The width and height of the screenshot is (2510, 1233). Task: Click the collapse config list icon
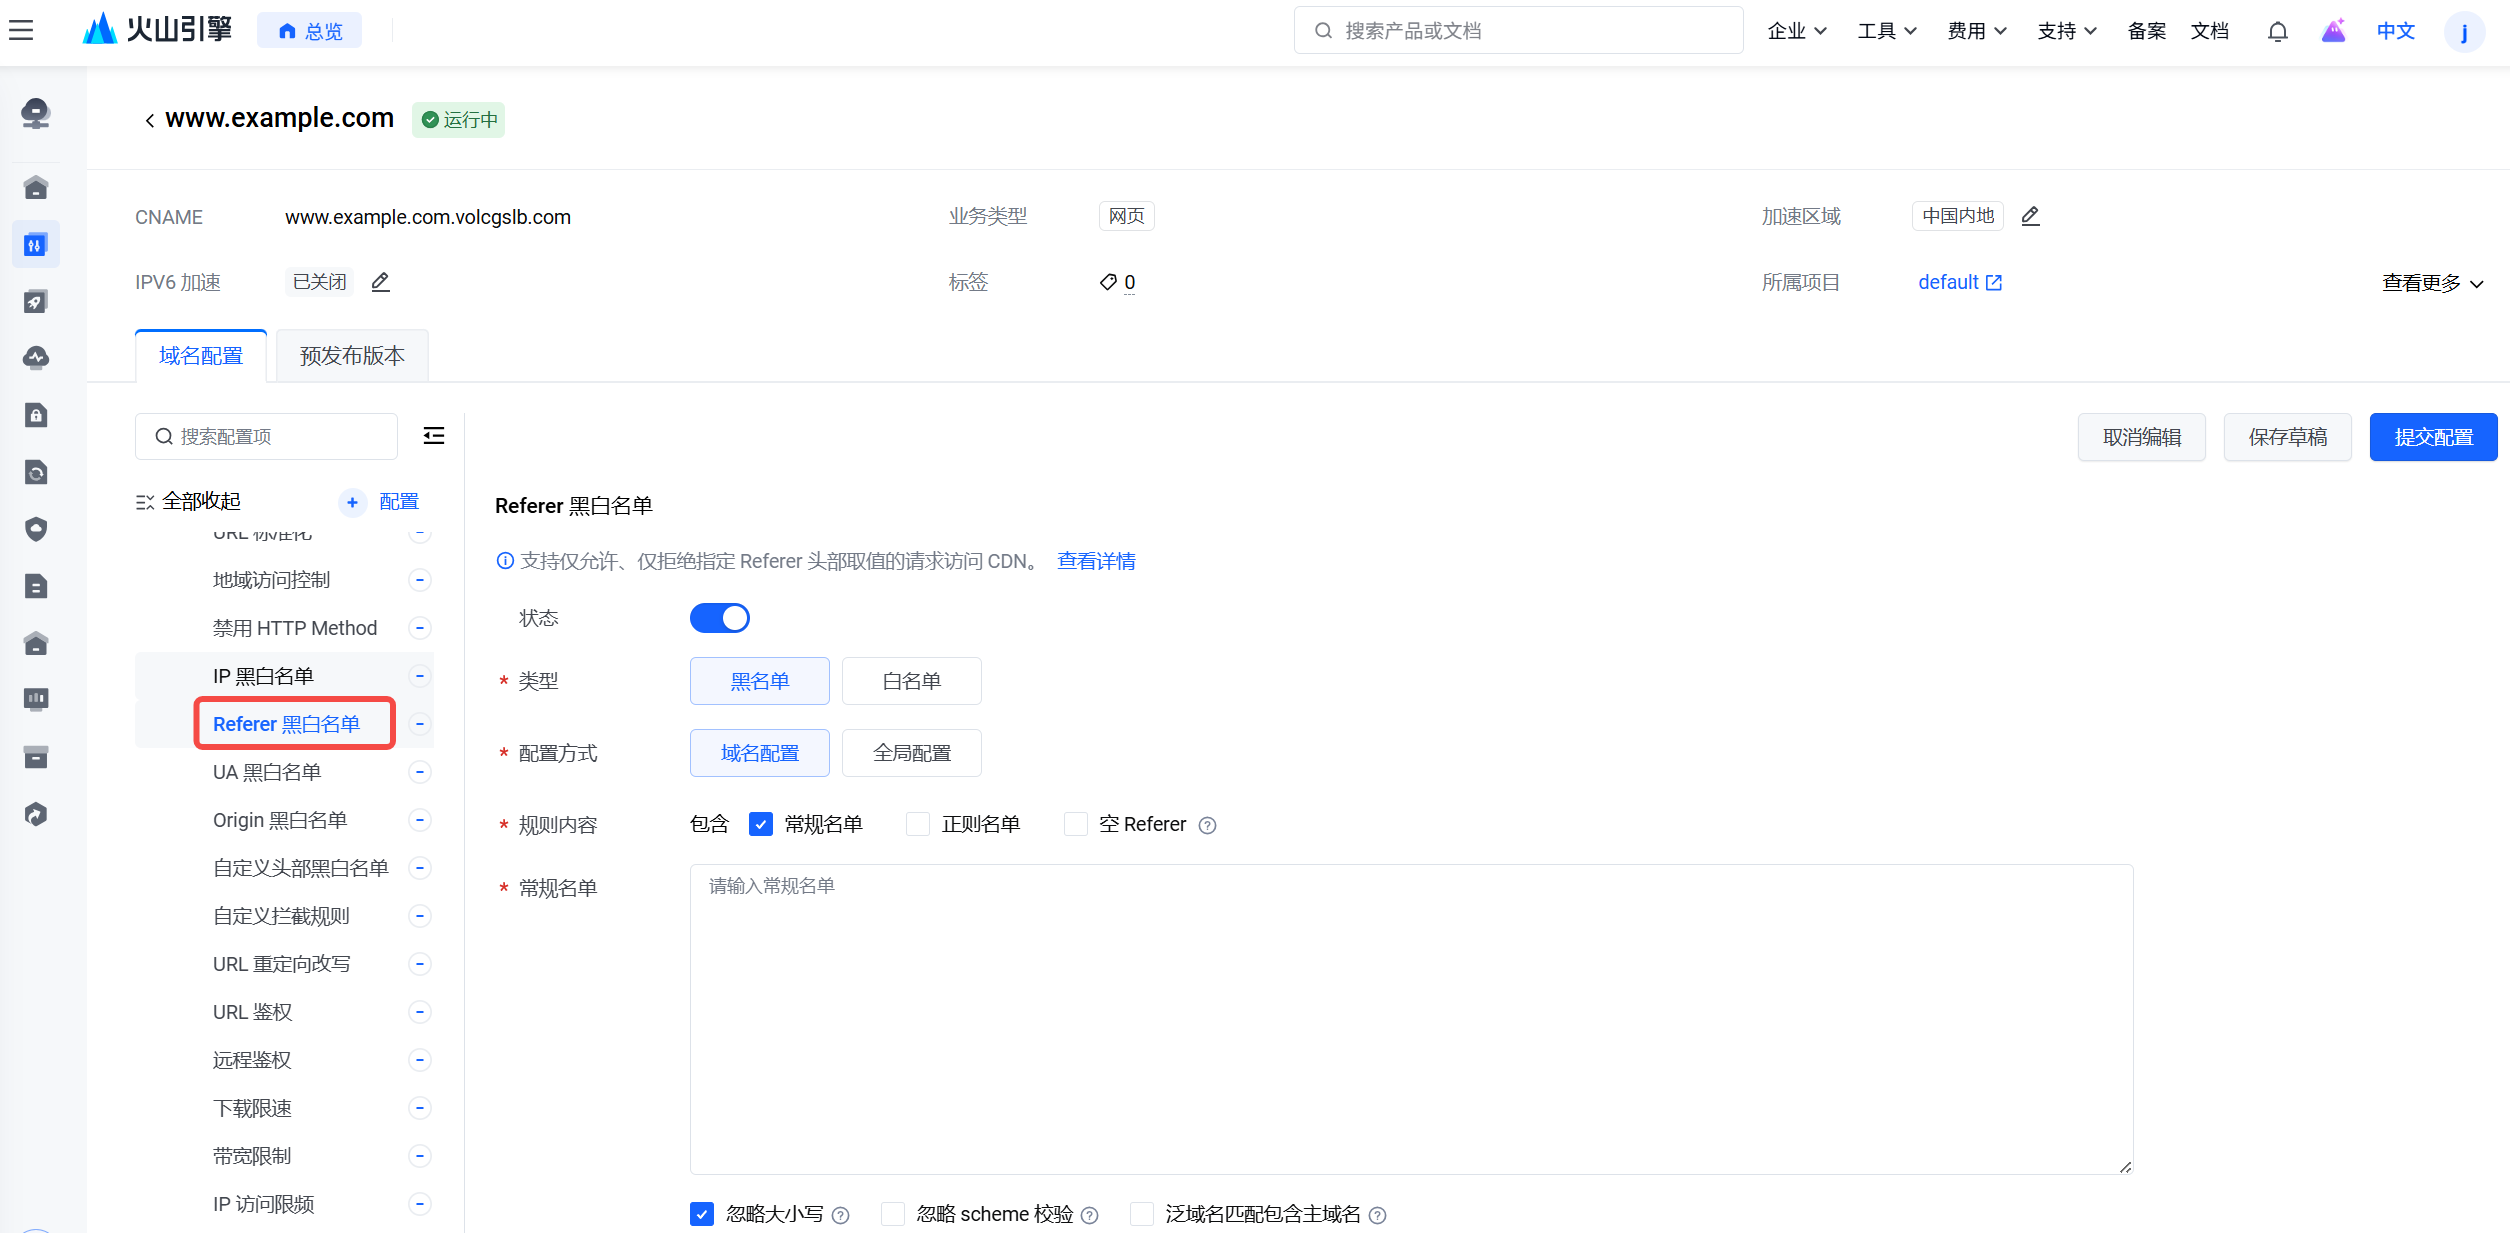433,436
